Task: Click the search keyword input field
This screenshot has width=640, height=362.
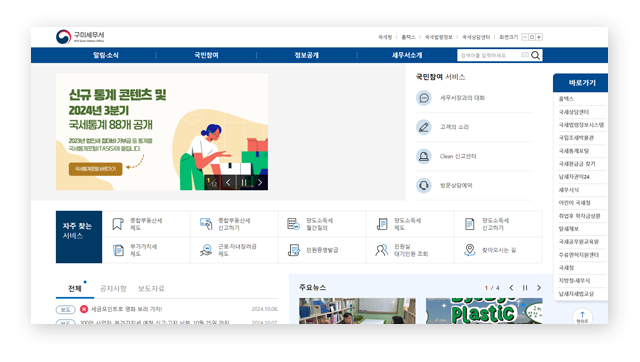Action: click(x=489, y=55)
